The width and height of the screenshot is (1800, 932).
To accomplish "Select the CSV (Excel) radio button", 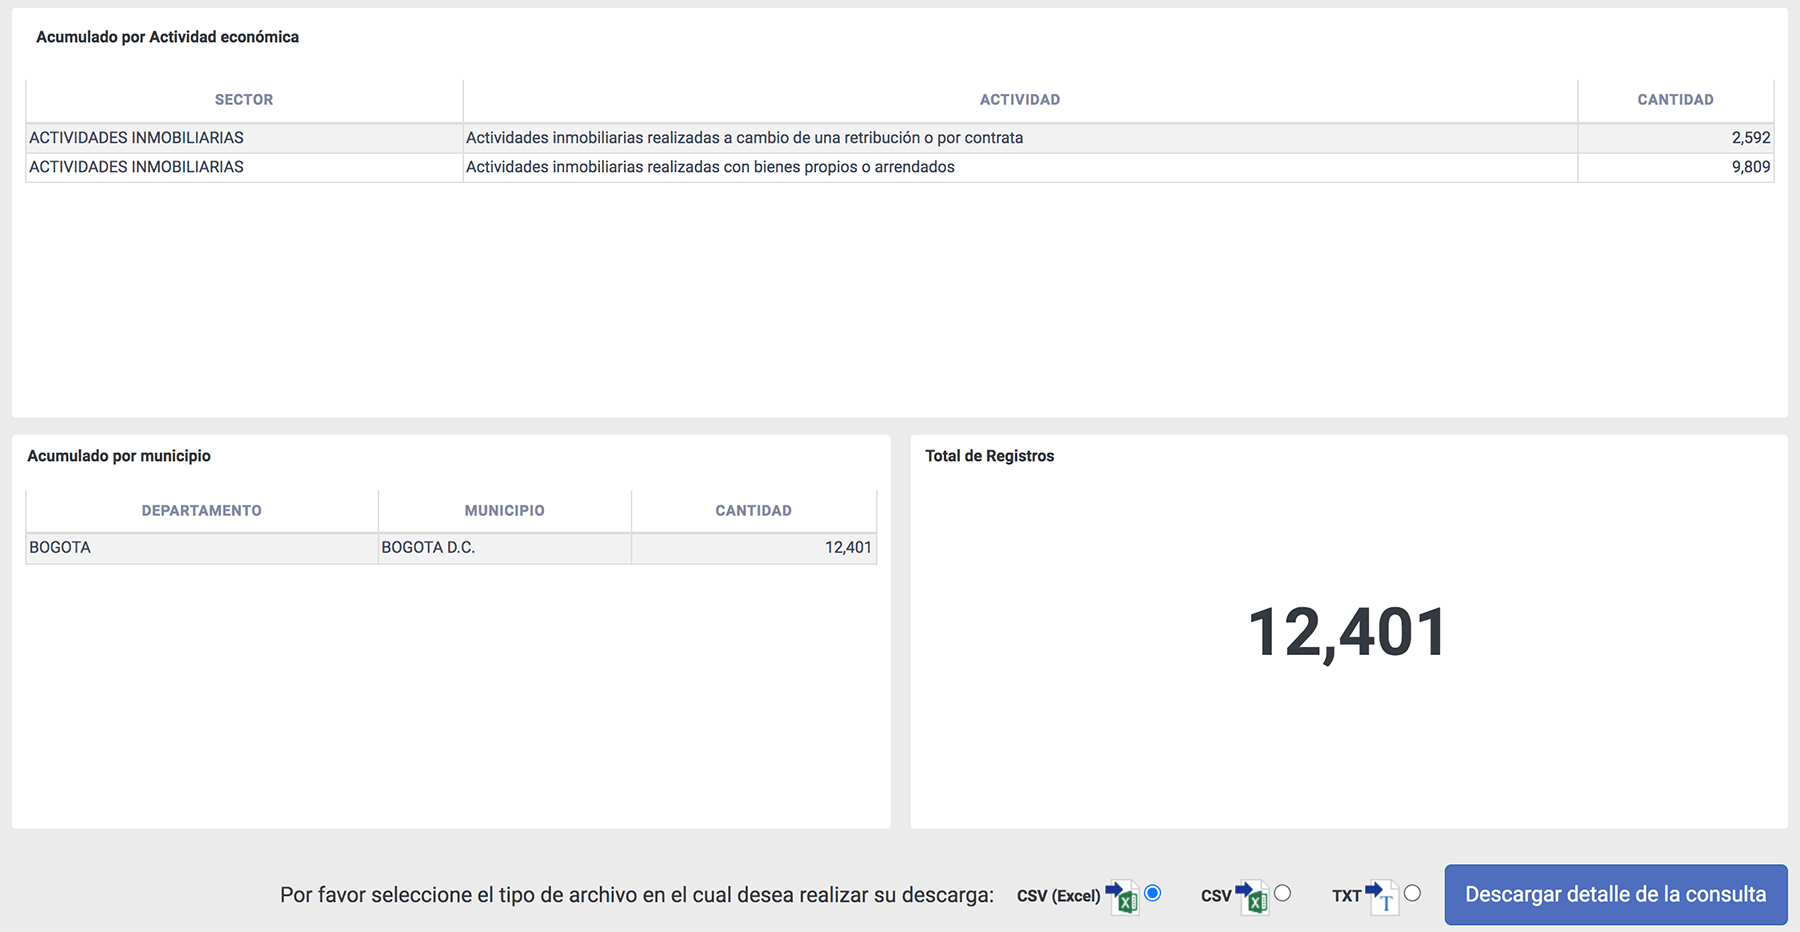I will [x=1153, y=893].
